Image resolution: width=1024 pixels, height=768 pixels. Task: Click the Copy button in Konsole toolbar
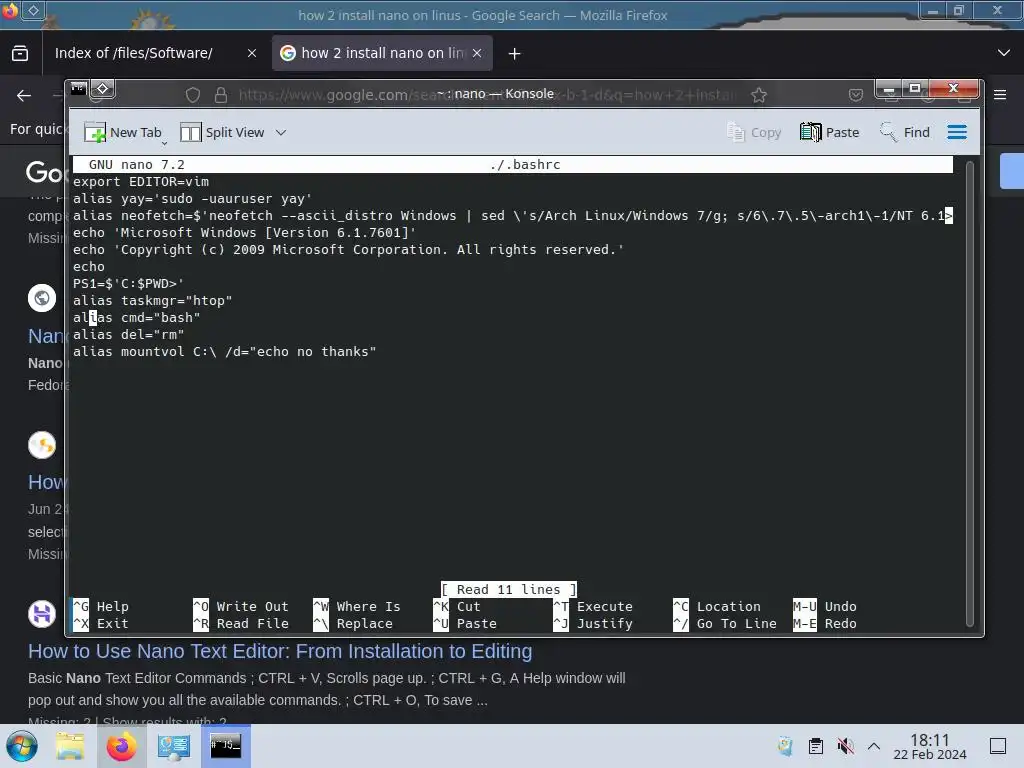pos(754,133)
